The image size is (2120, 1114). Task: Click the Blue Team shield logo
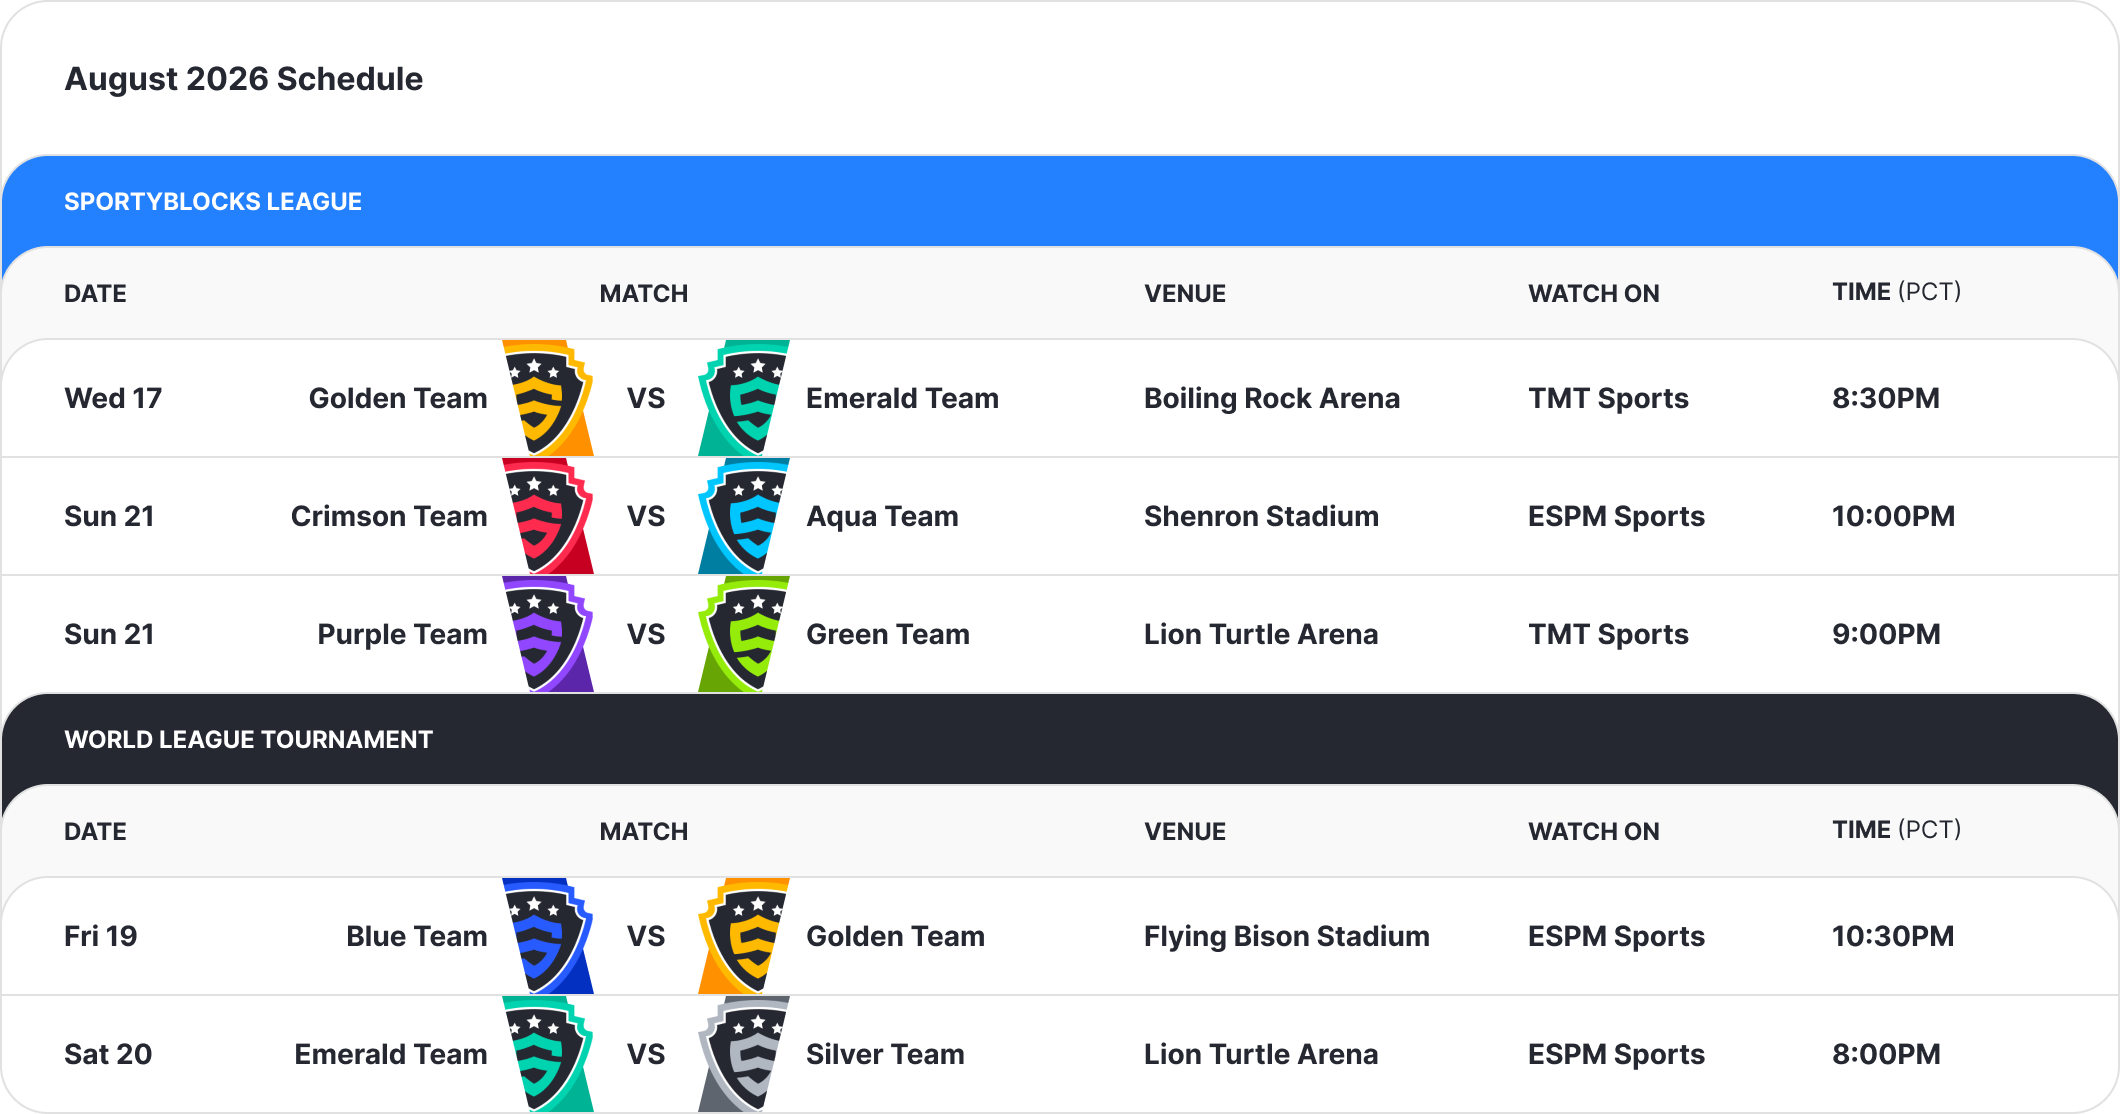(547, 936)
